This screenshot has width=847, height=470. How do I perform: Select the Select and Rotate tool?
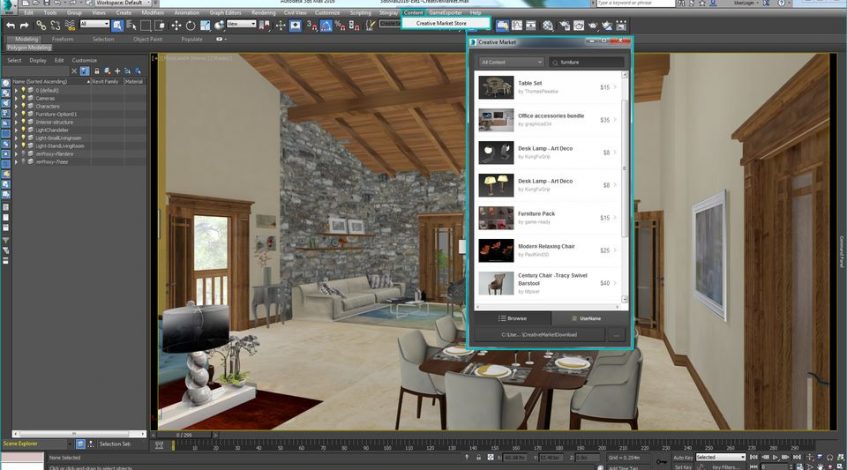(191, 24)
